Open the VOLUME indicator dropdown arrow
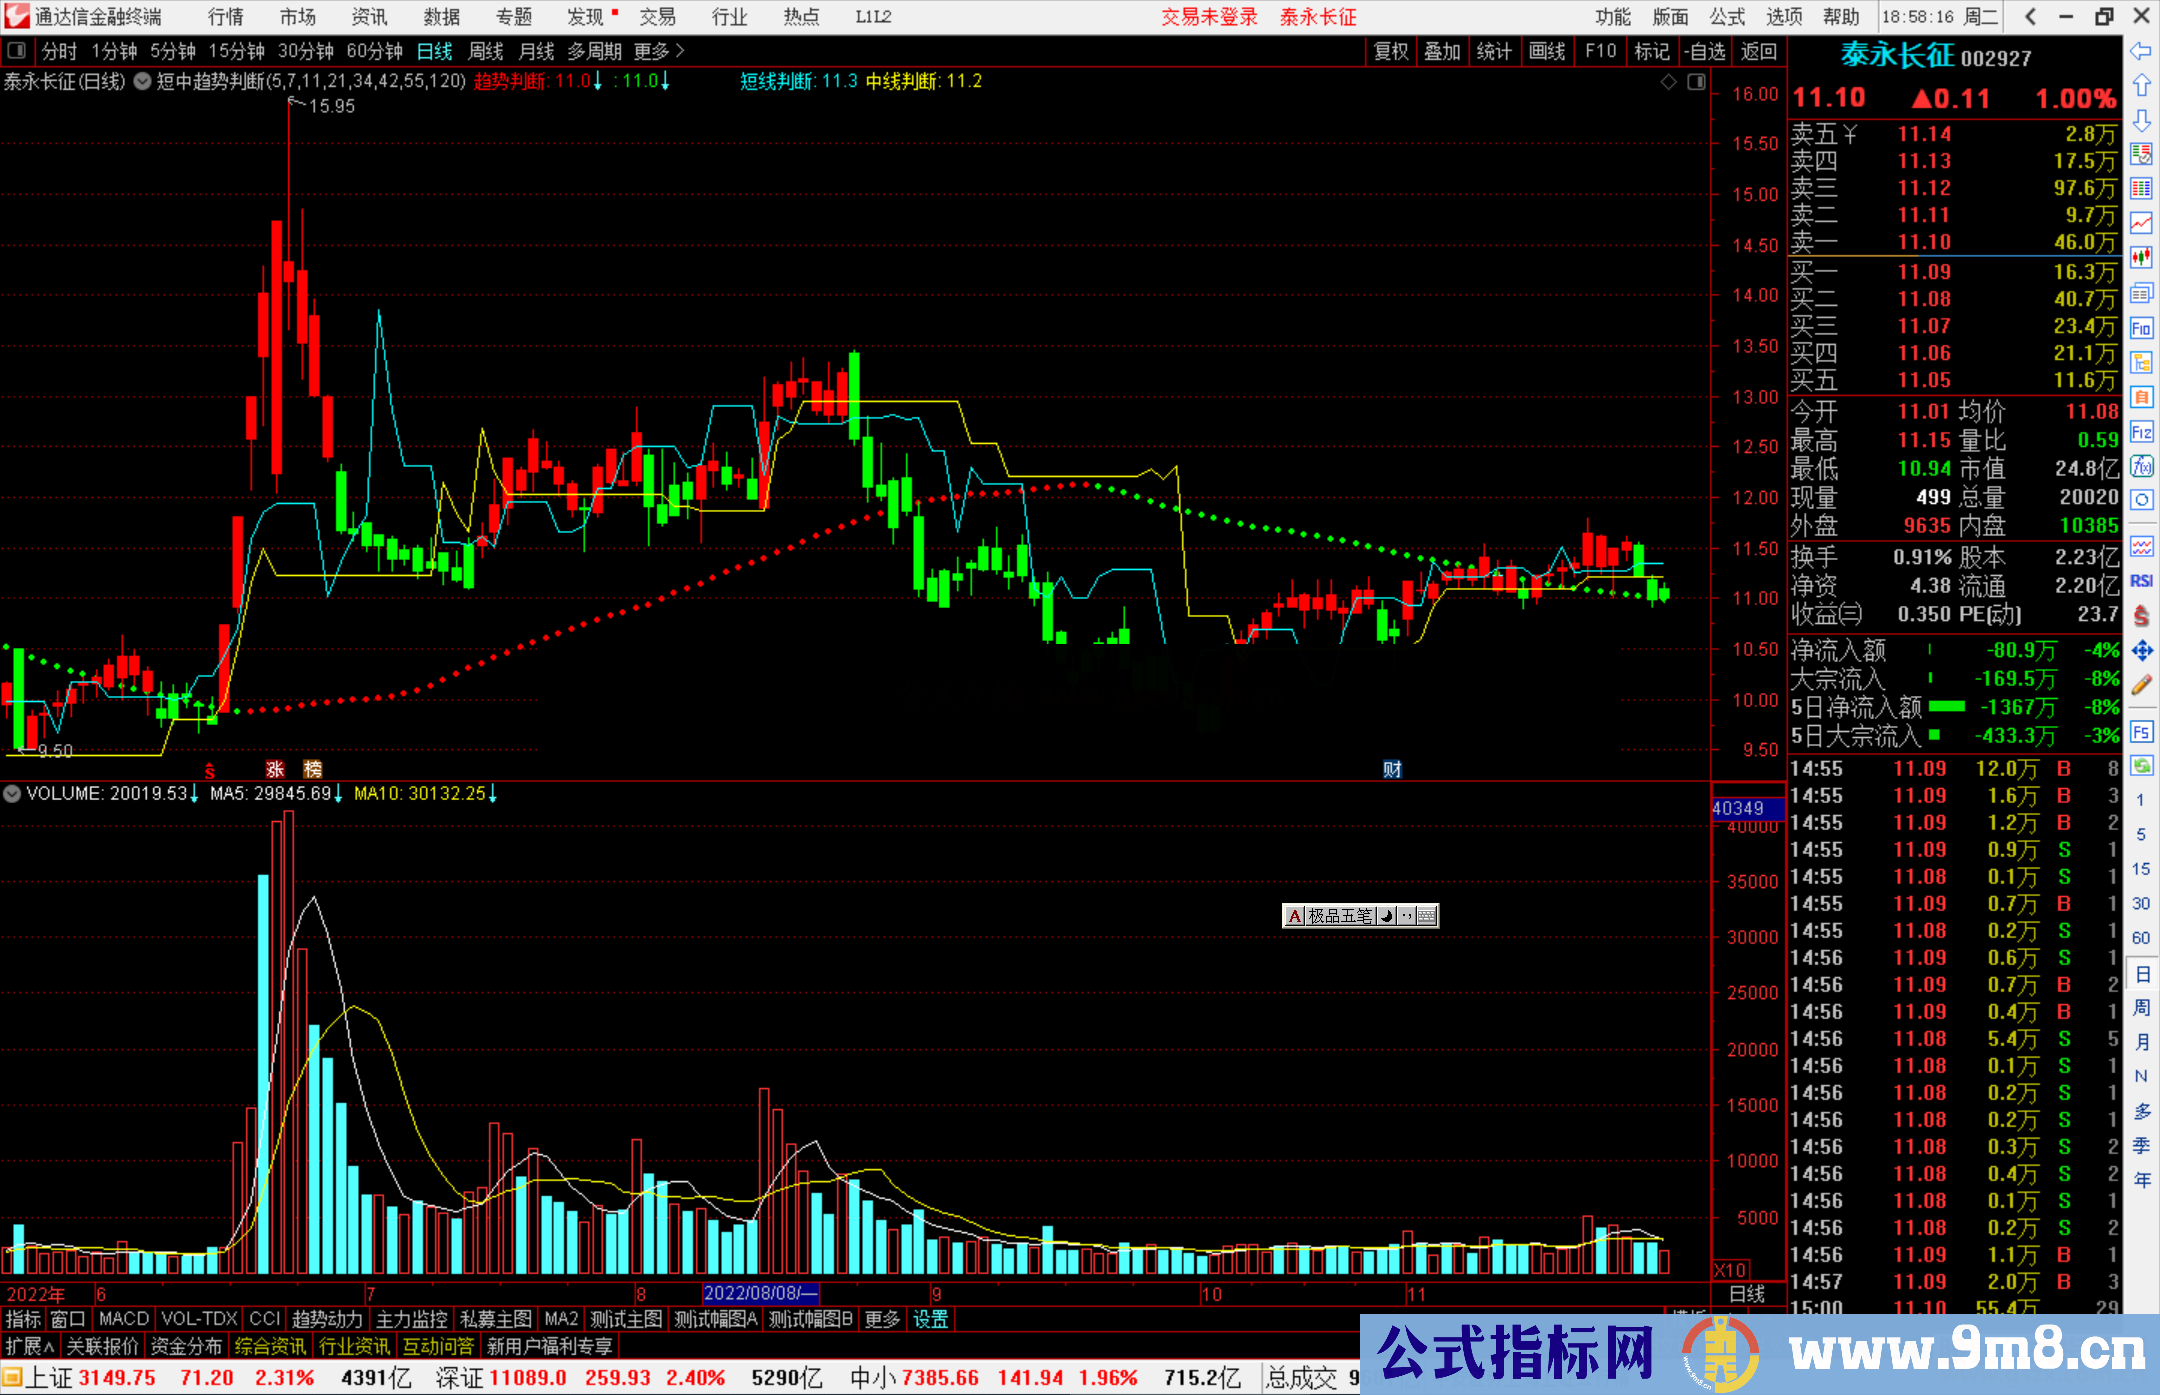Image resolution: width=2160 pixels, height=1395 pixels. [x=12, y=794]
